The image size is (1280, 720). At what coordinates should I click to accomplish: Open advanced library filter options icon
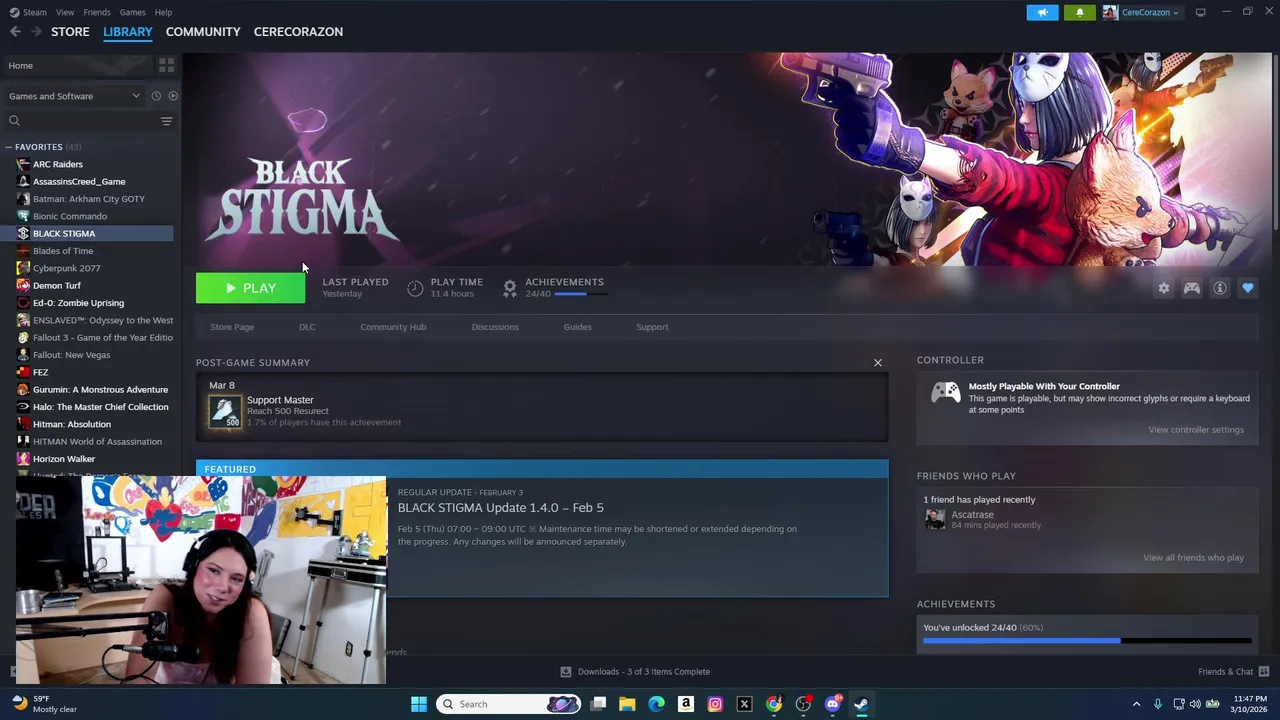point(166,121)
